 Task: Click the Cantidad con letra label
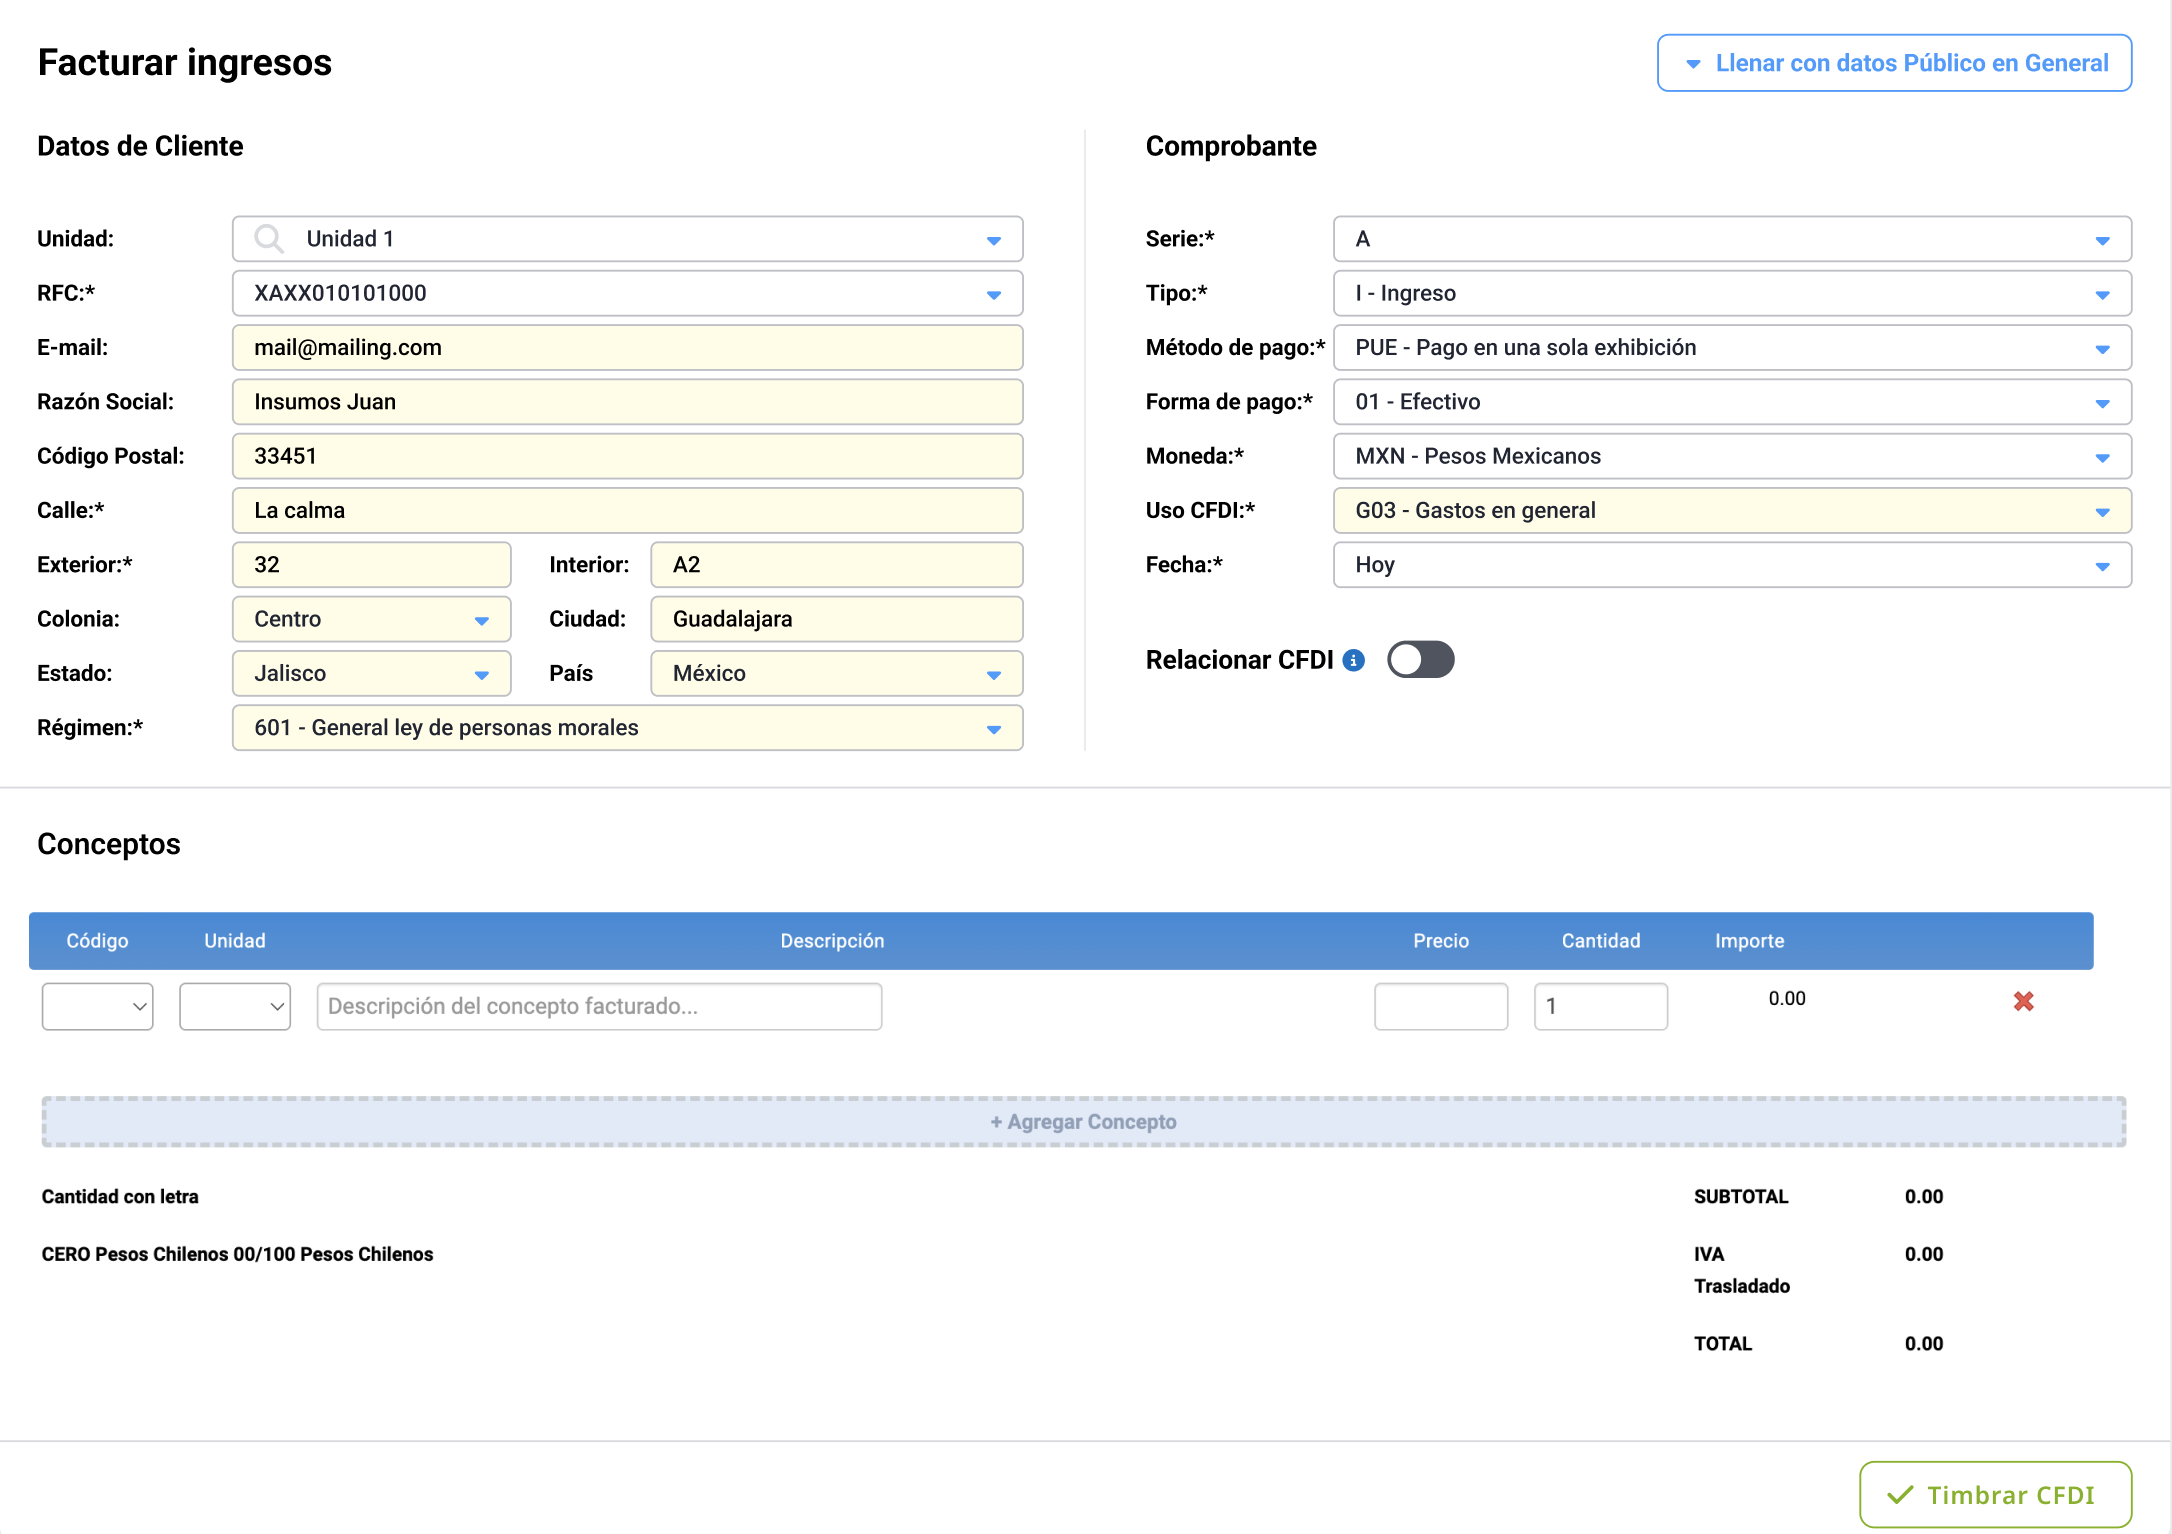(x=120, y=1197)
